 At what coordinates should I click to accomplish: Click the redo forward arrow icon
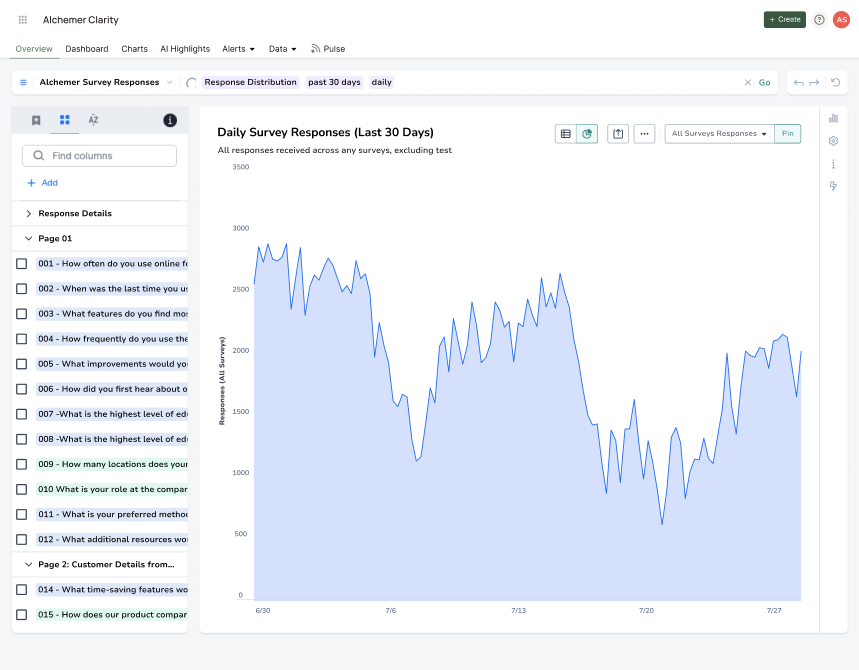[x=814, y=83]
